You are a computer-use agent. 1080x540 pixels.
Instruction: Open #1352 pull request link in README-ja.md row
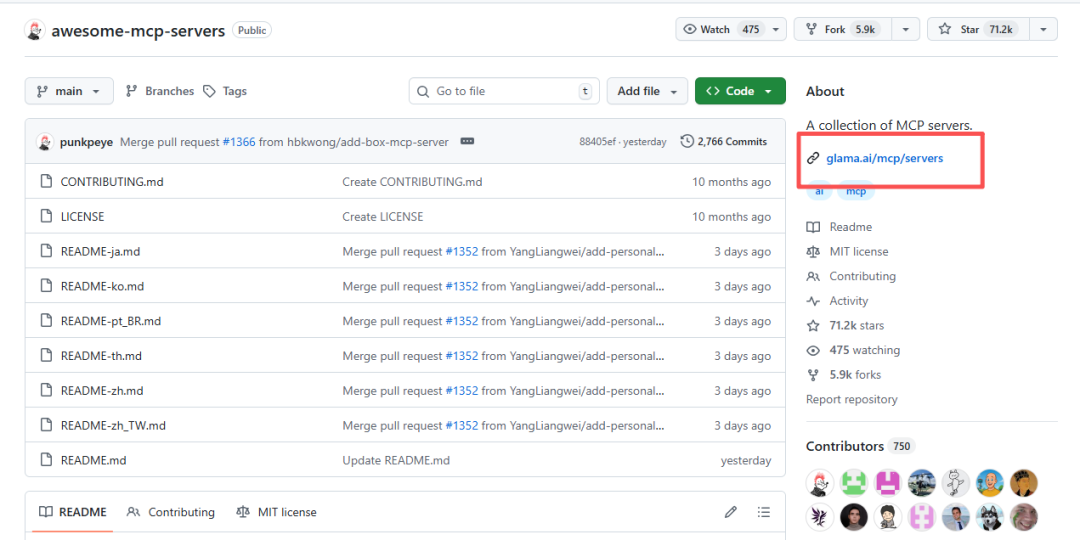click(461, 251)
